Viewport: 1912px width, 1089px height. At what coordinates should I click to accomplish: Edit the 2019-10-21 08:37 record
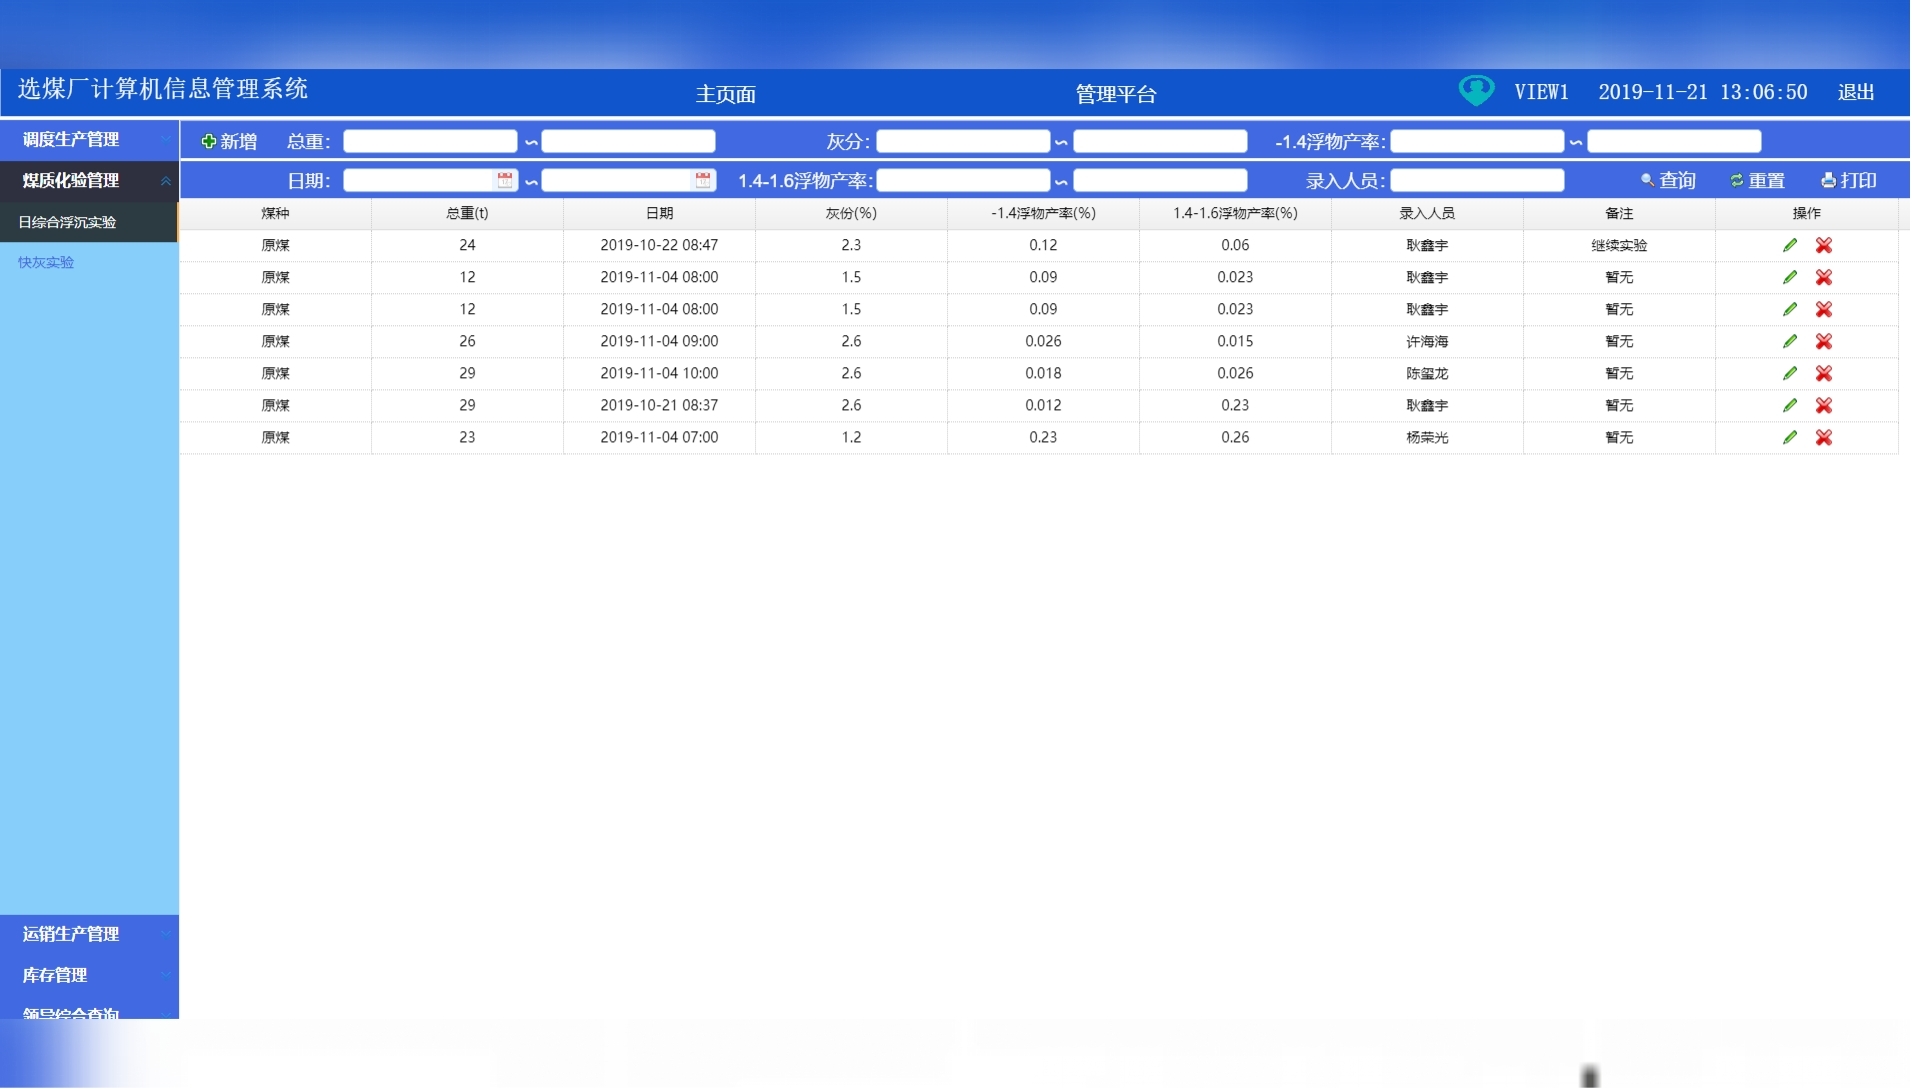tap(1791, 406)
